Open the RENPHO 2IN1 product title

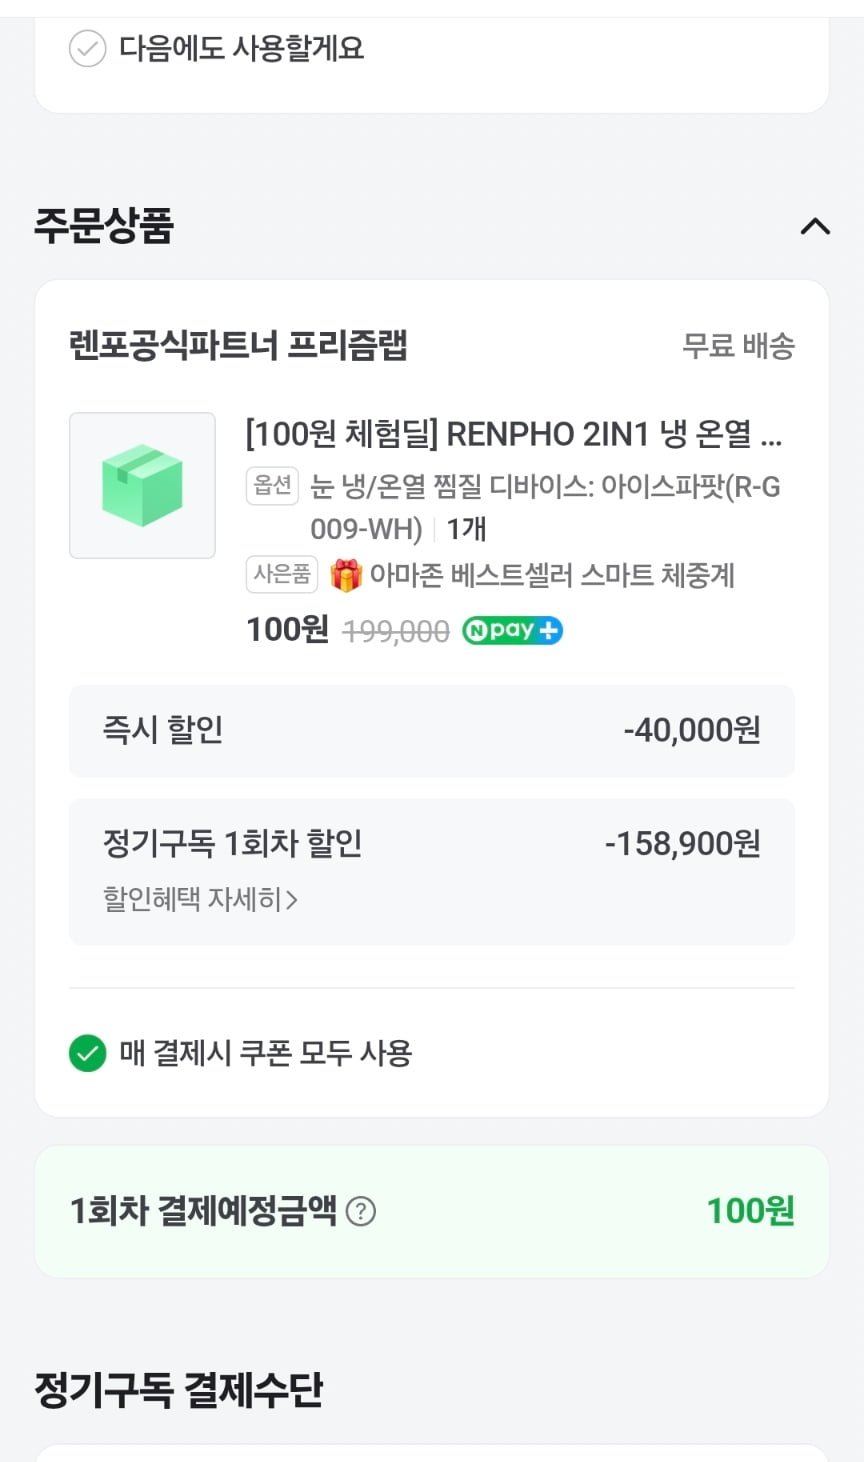pyautogui.click(x=513, y=434)
